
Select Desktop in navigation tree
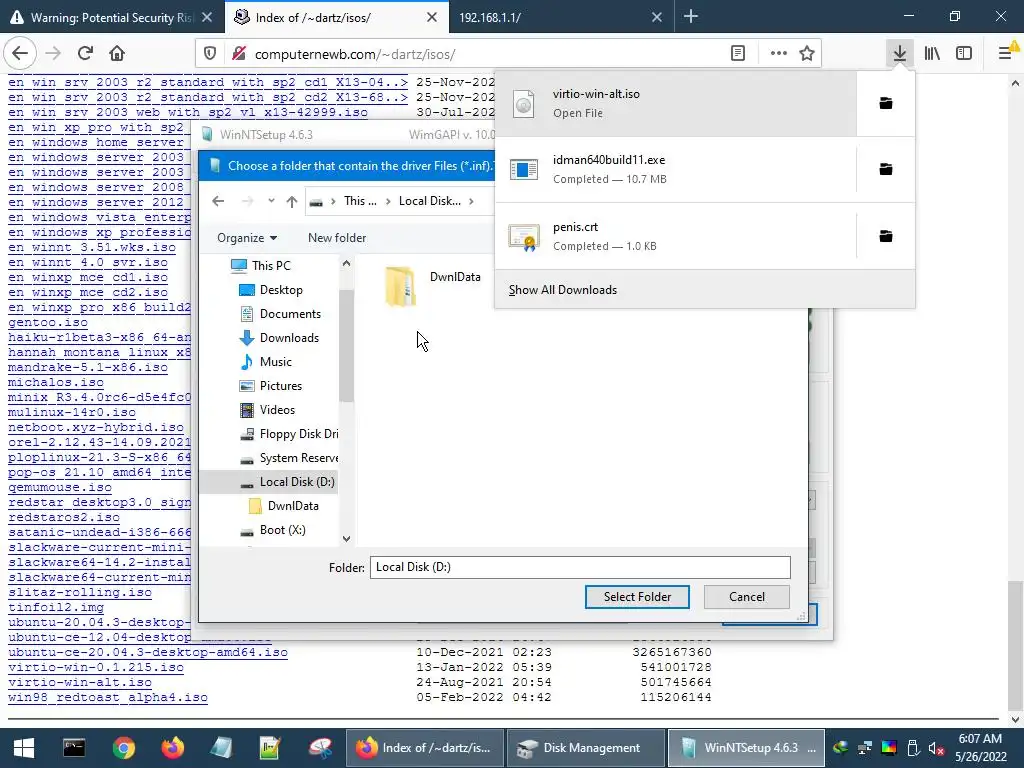(x=281, y=290)
